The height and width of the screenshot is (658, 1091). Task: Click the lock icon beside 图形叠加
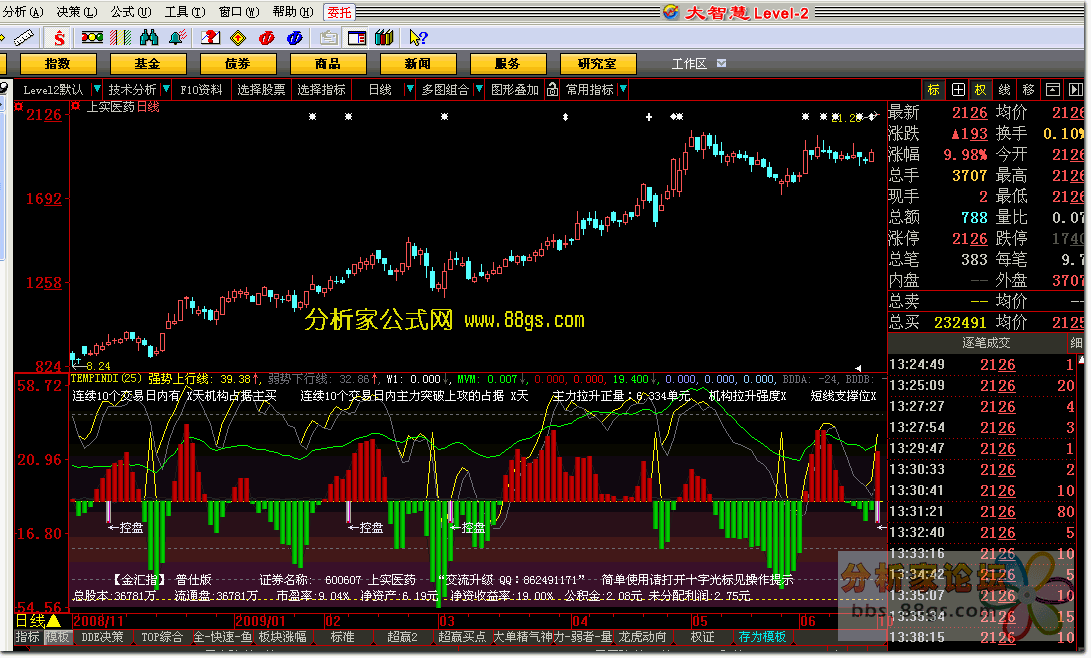coord(552,90)
